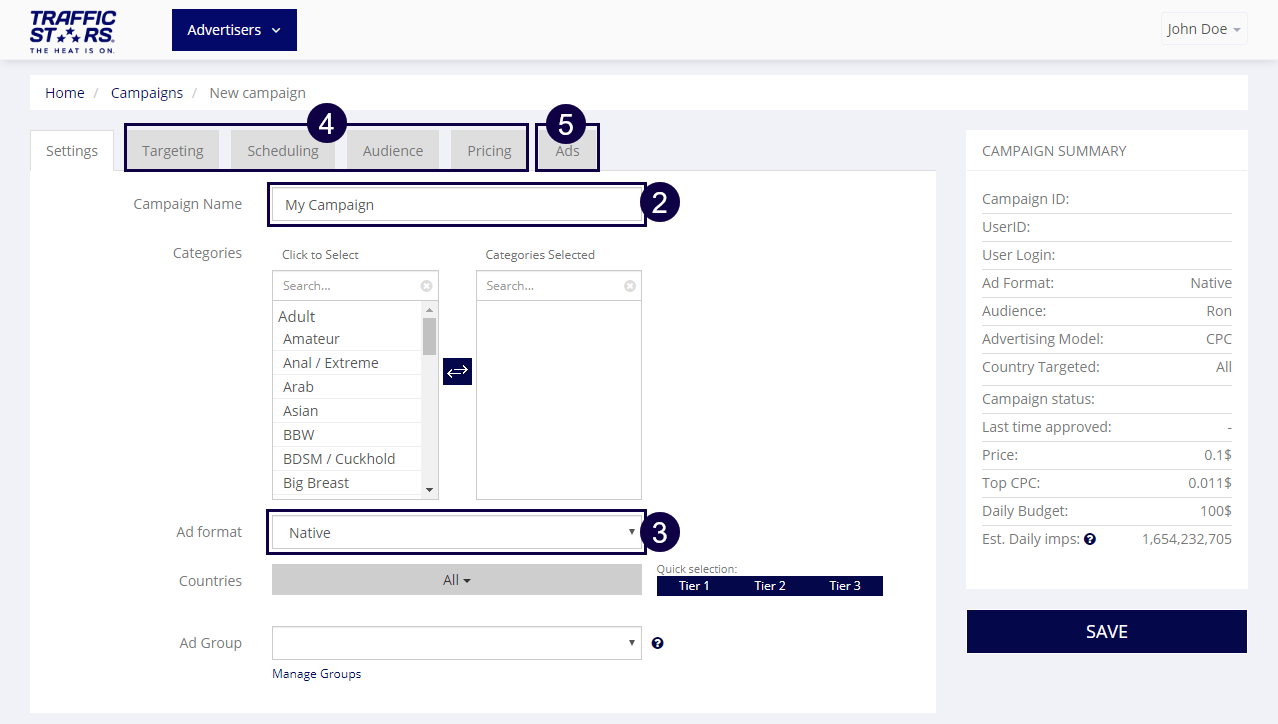
Task: Open the Advertisers dropdown menu
Action: click(234, 30)
